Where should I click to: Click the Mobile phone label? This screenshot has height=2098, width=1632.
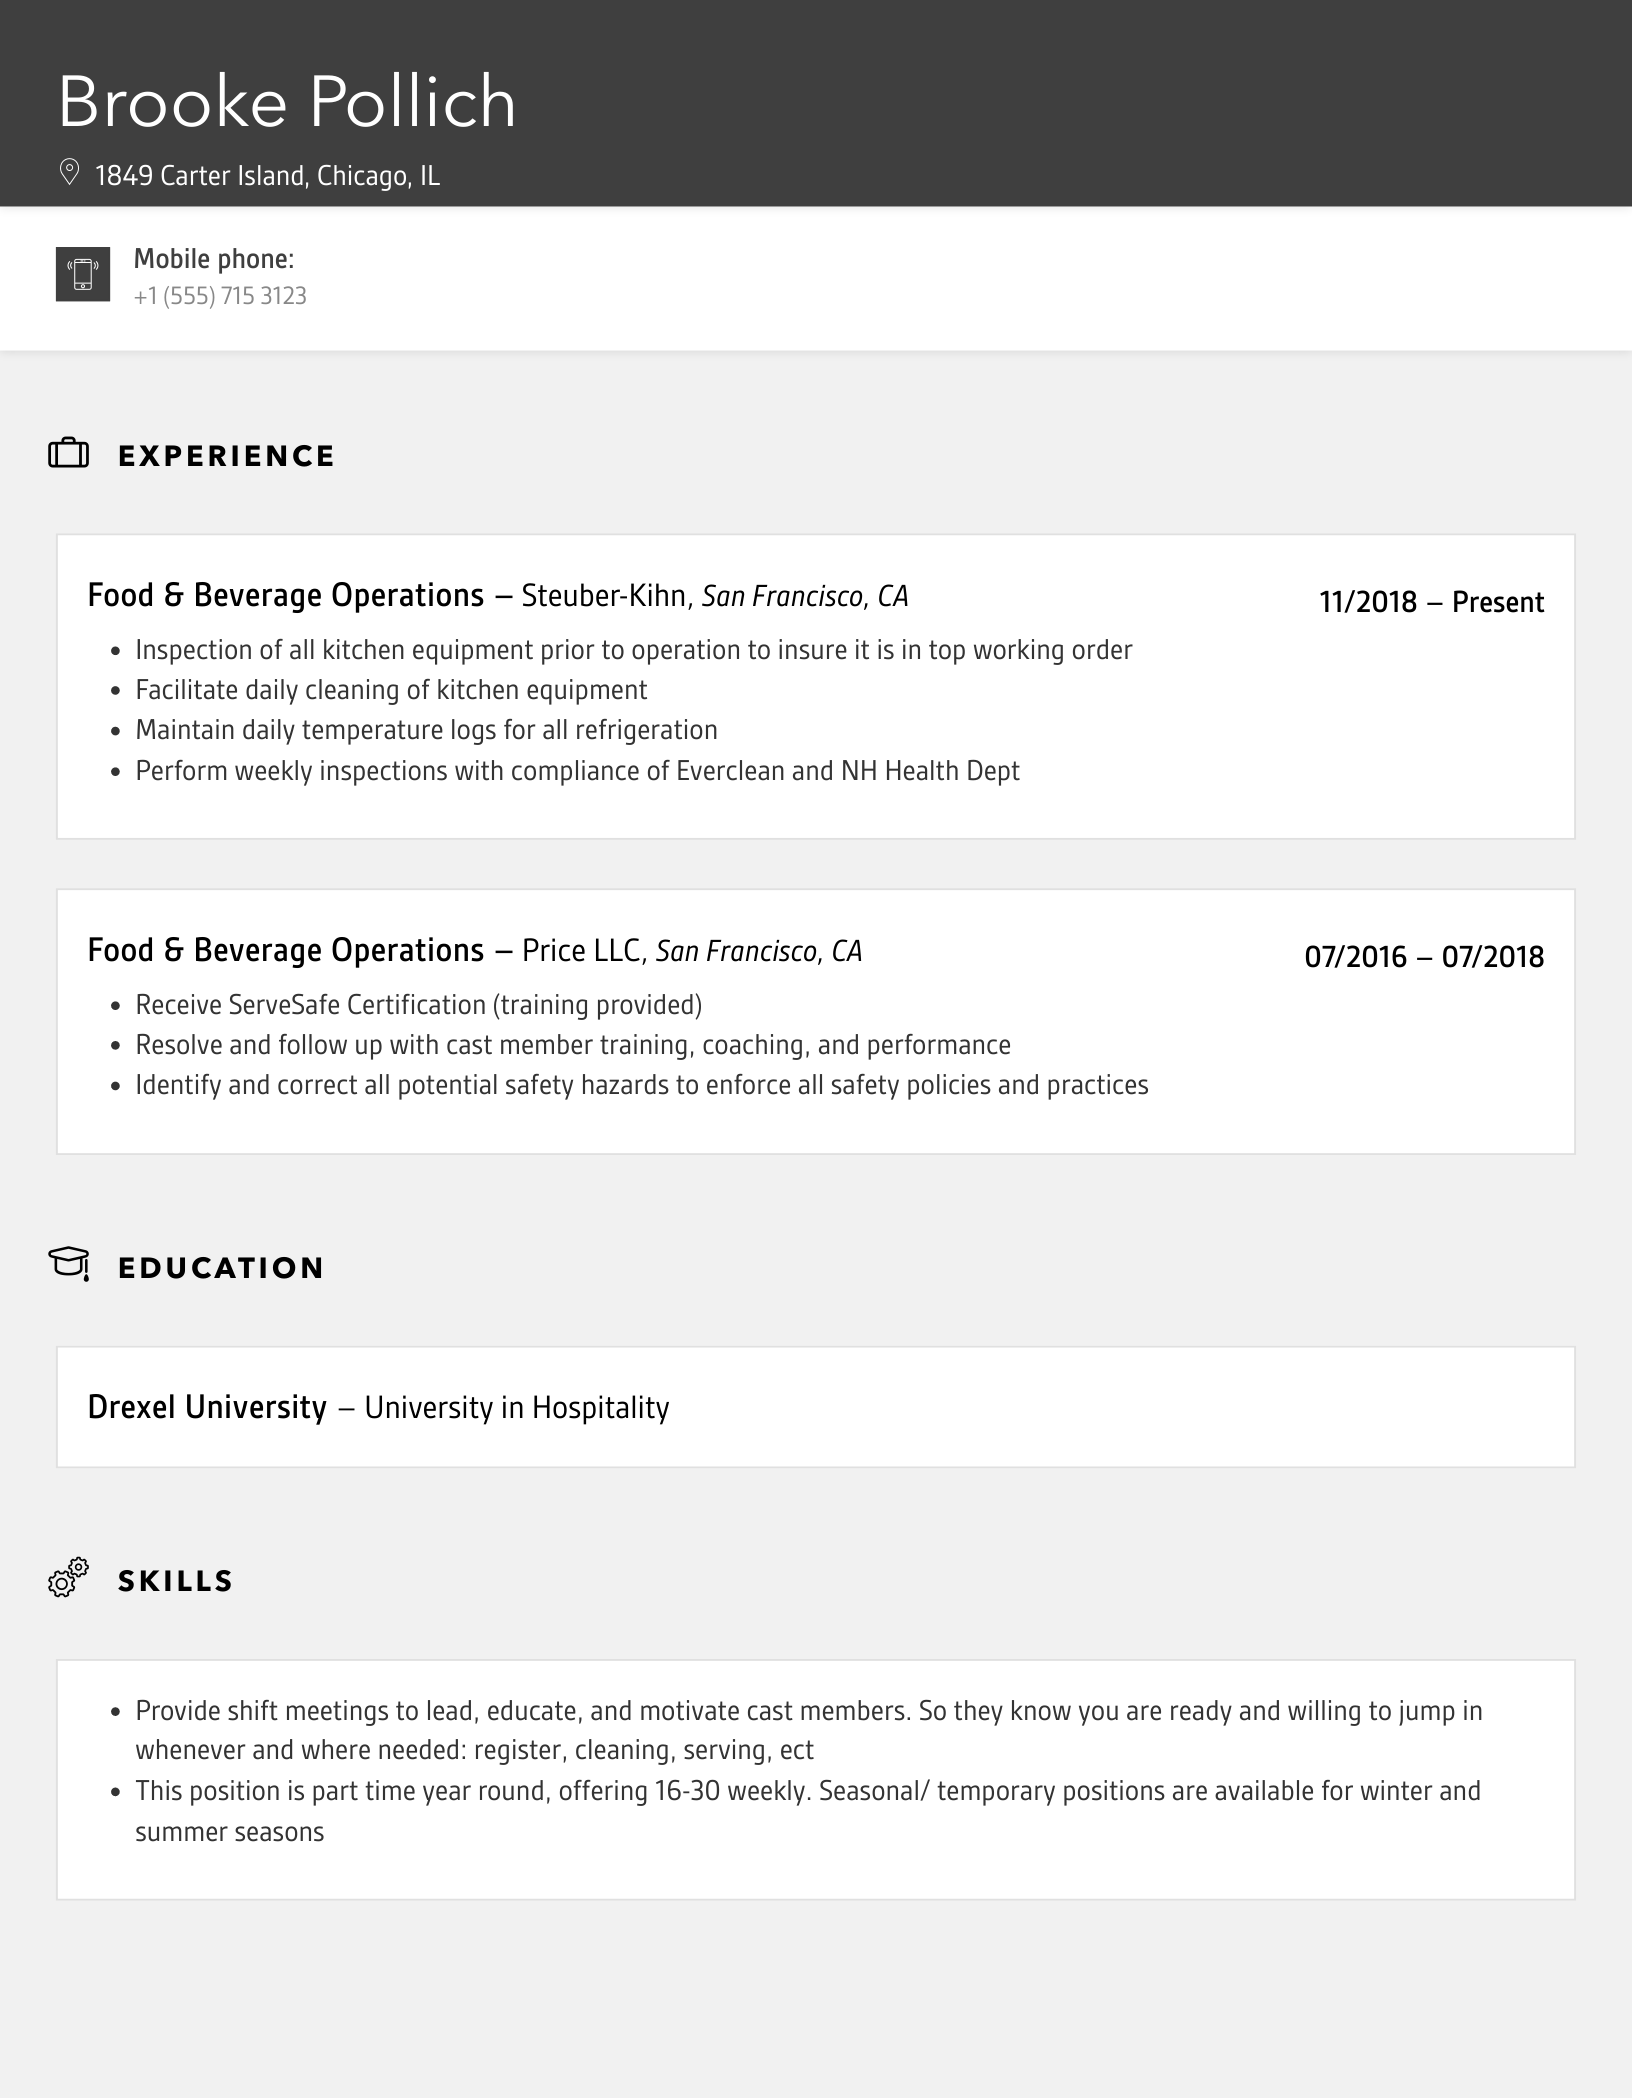214,259
